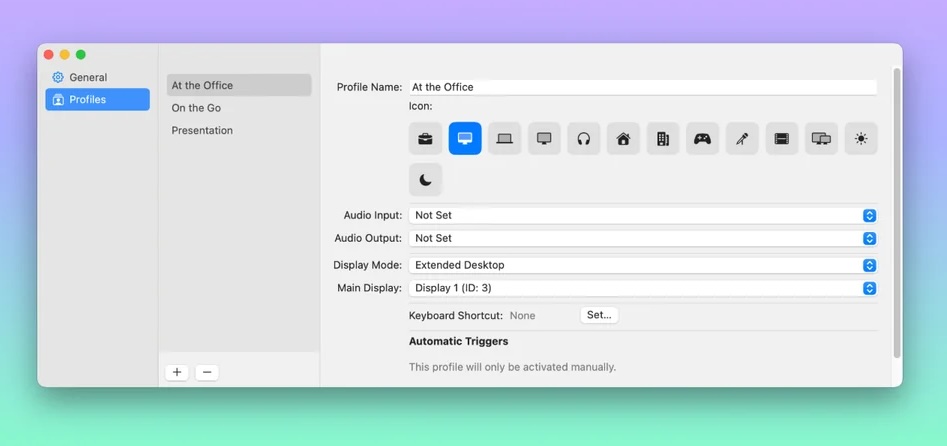Screen dimensions: 947x446
Task: Add a new profile with plus button
Action: (177, 372)
